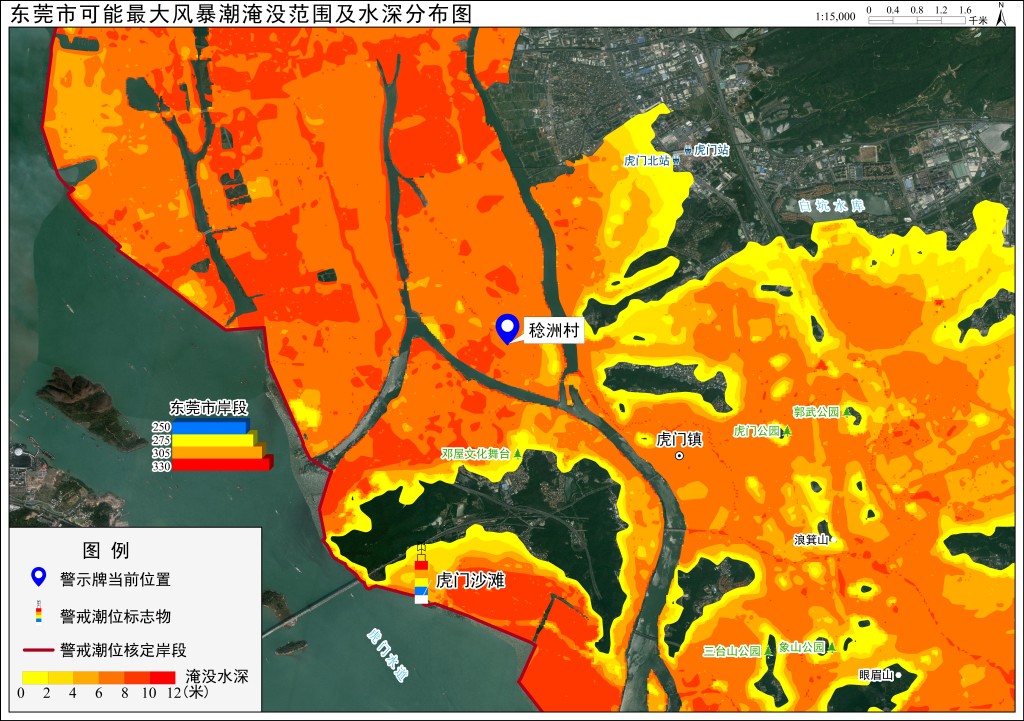The height and width of the screenshot is (721, 1024).
Task: Click the scale bar at the top
Action: 917,20
